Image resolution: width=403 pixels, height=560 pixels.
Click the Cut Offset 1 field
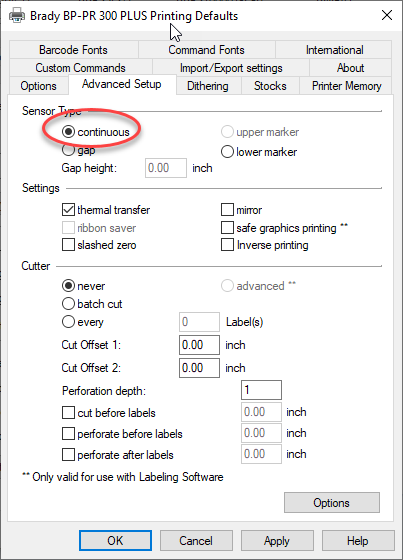(x=199, y=345)
